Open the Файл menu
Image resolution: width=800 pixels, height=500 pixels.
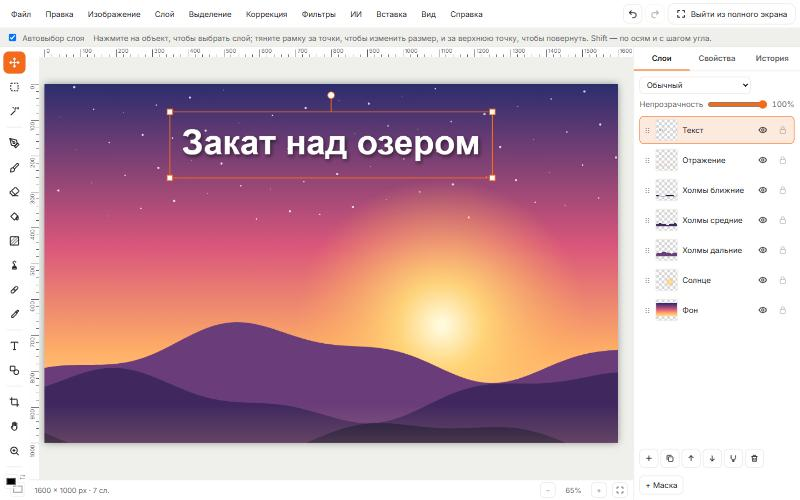[x=21, y=14]
